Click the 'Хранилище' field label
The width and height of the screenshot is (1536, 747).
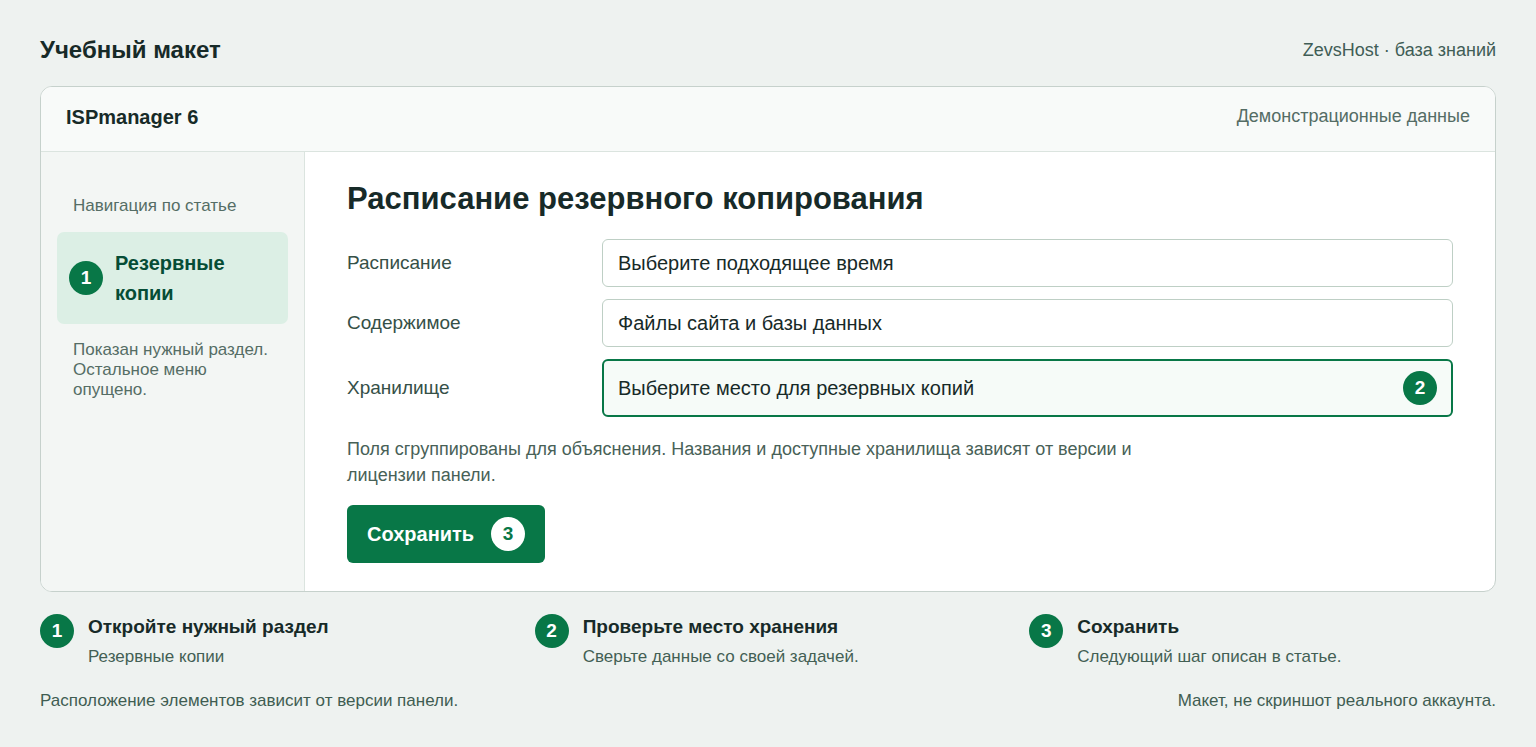click(398, 388)
